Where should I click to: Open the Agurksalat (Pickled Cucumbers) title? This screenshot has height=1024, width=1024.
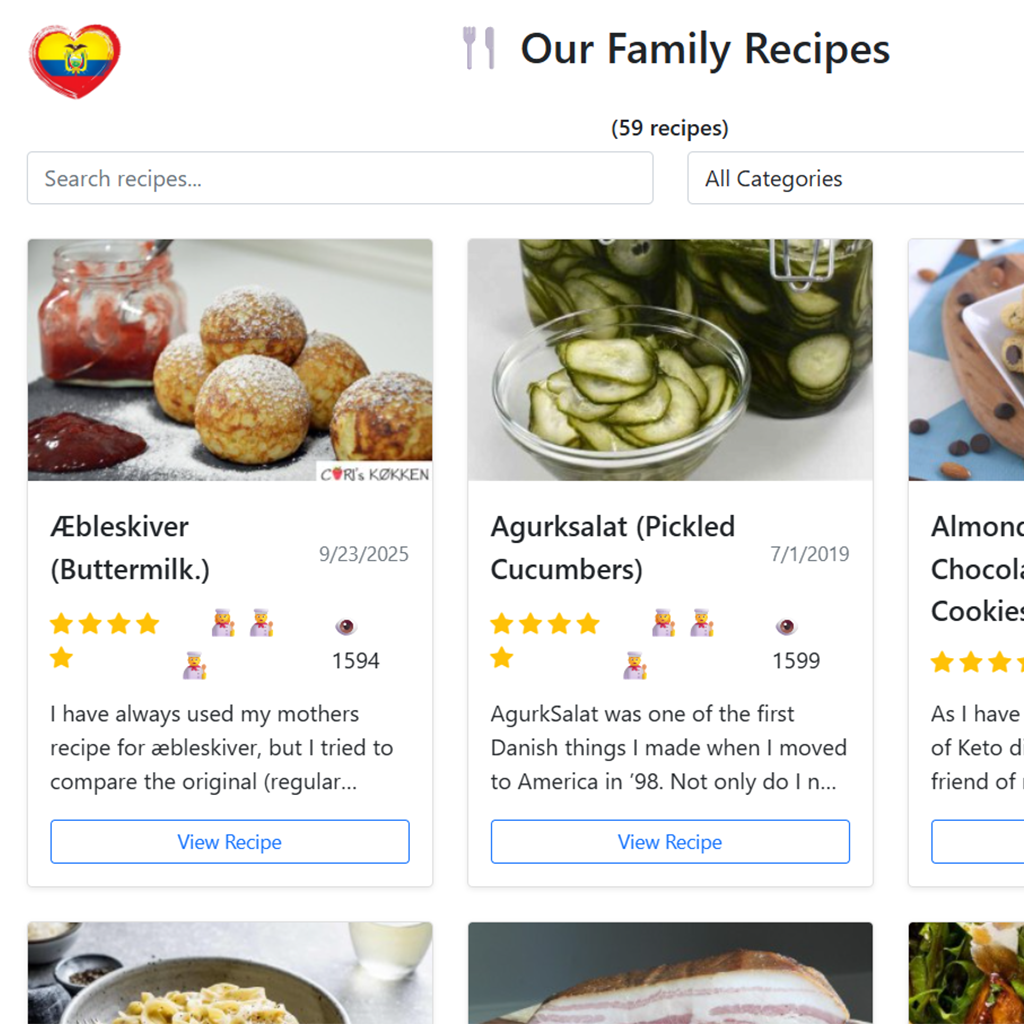click(612, 547)
